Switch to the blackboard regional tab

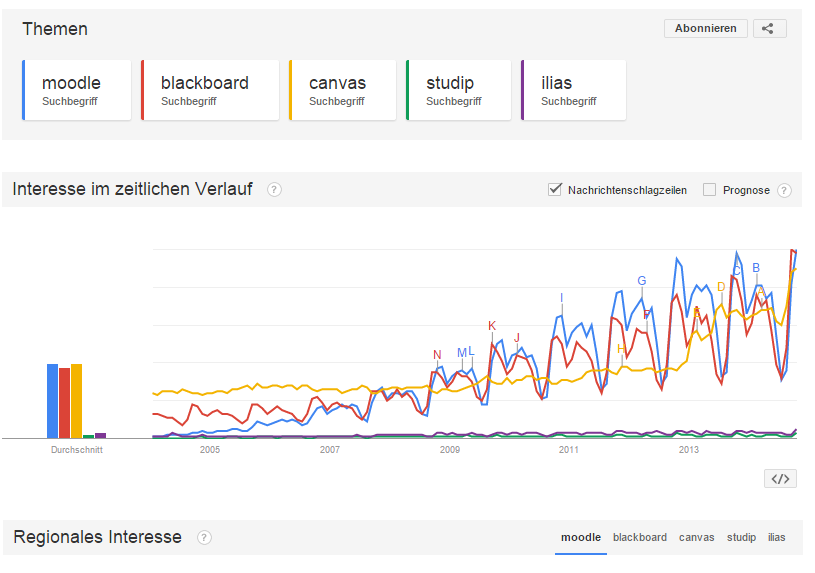[640, 538]
